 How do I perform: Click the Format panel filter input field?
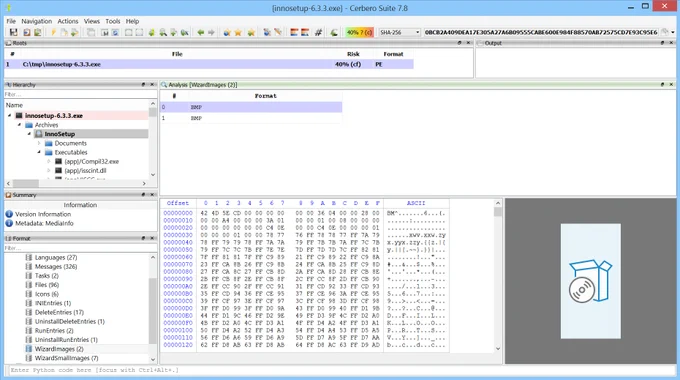pos(80,248)
